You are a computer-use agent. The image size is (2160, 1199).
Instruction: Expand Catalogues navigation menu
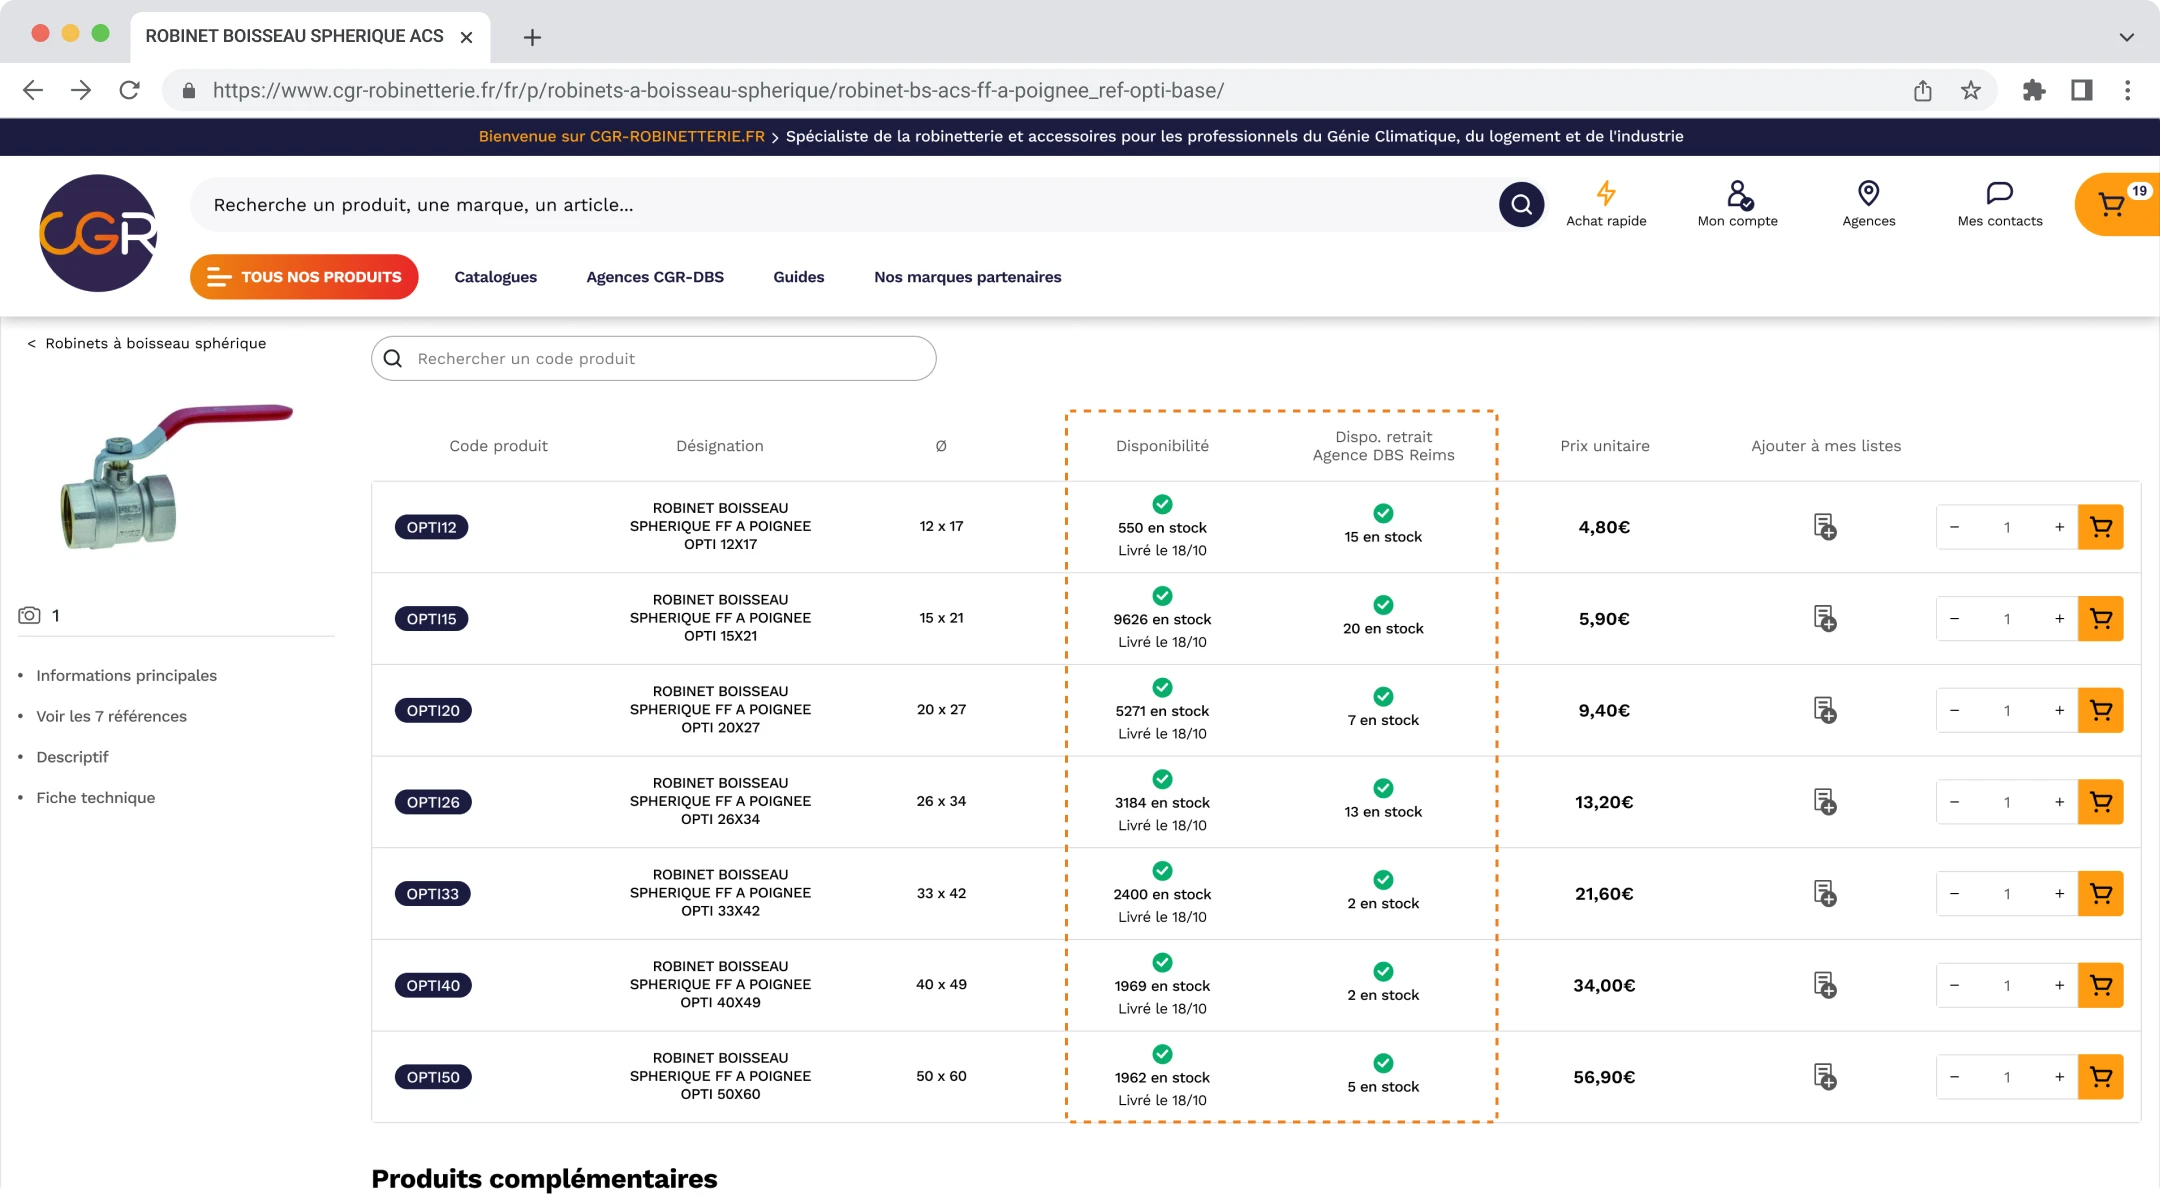(495, 276)
